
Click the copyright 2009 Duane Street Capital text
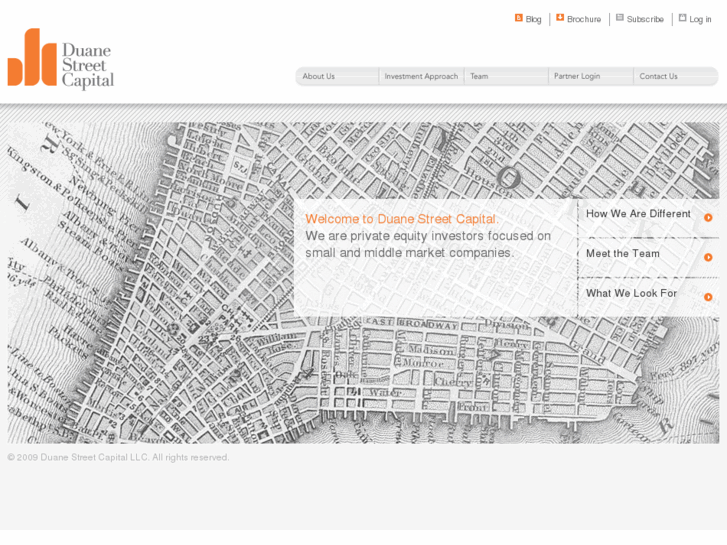pyautogui.click(x=118, y=457)
